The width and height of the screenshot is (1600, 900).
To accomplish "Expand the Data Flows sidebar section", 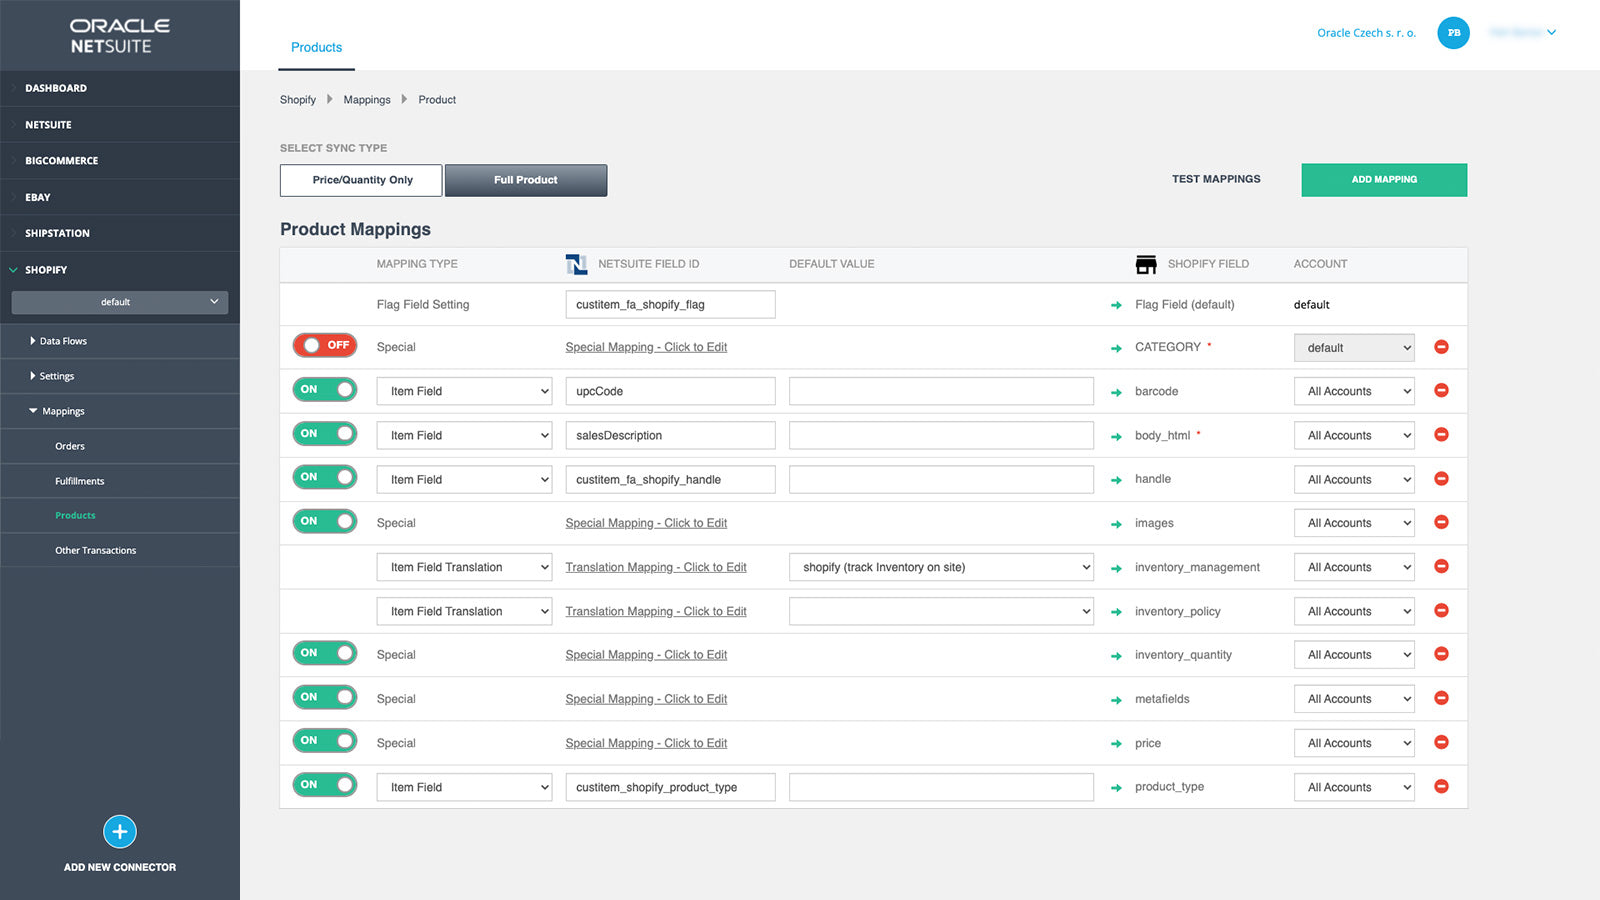I will tap(62, 340).
